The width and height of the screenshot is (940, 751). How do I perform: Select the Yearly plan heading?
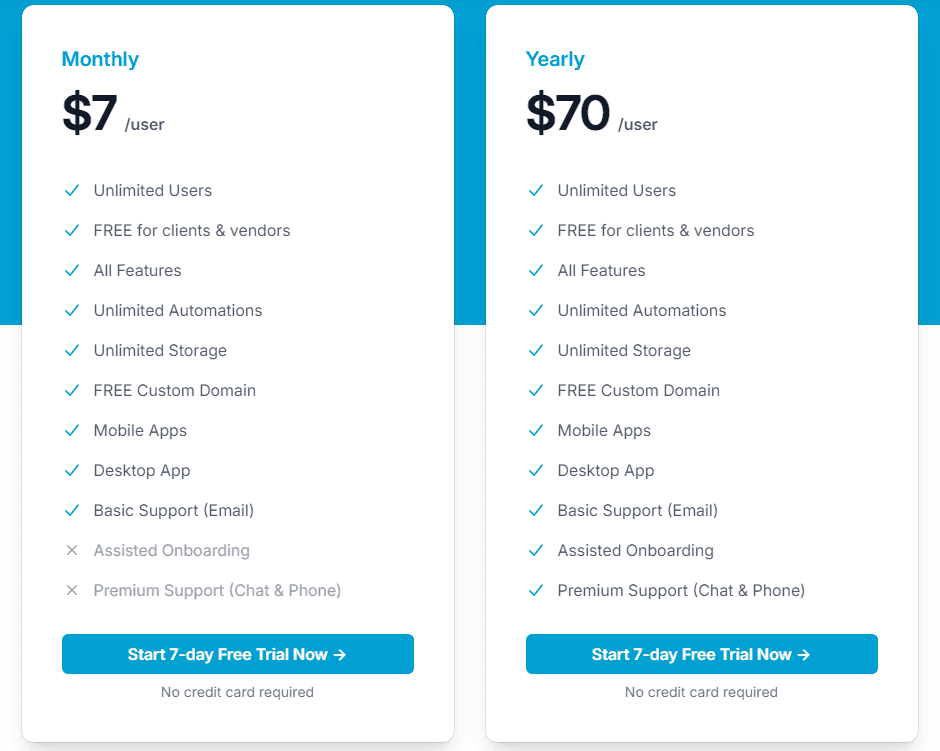point(555,59)
